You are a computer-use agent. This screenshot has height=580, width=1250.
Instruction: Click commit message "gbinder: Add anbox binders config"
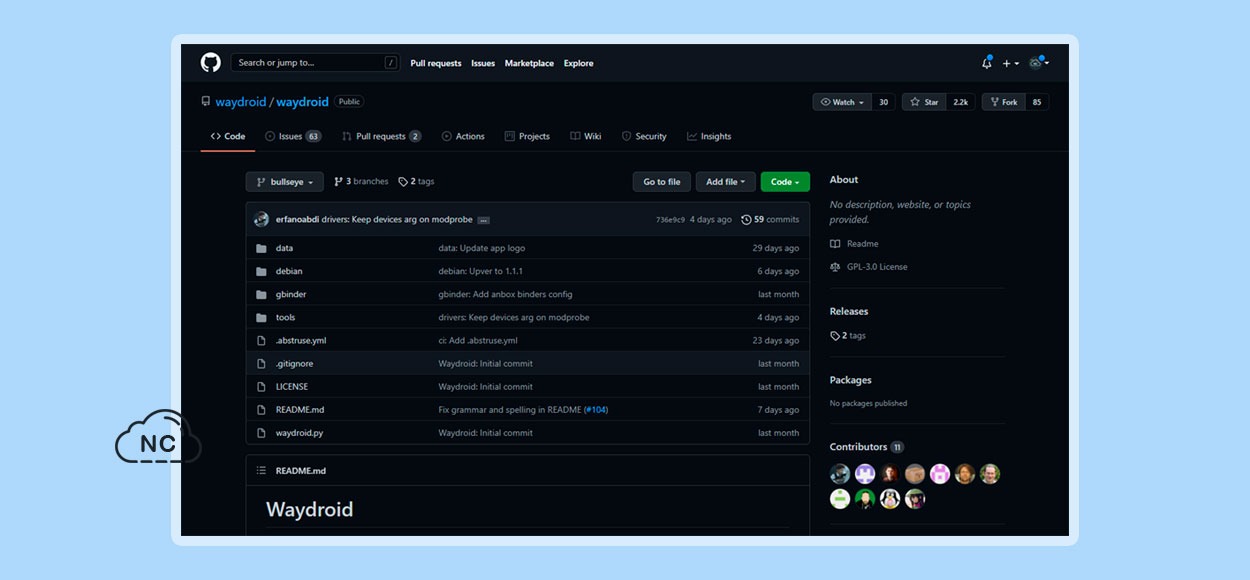506,294
